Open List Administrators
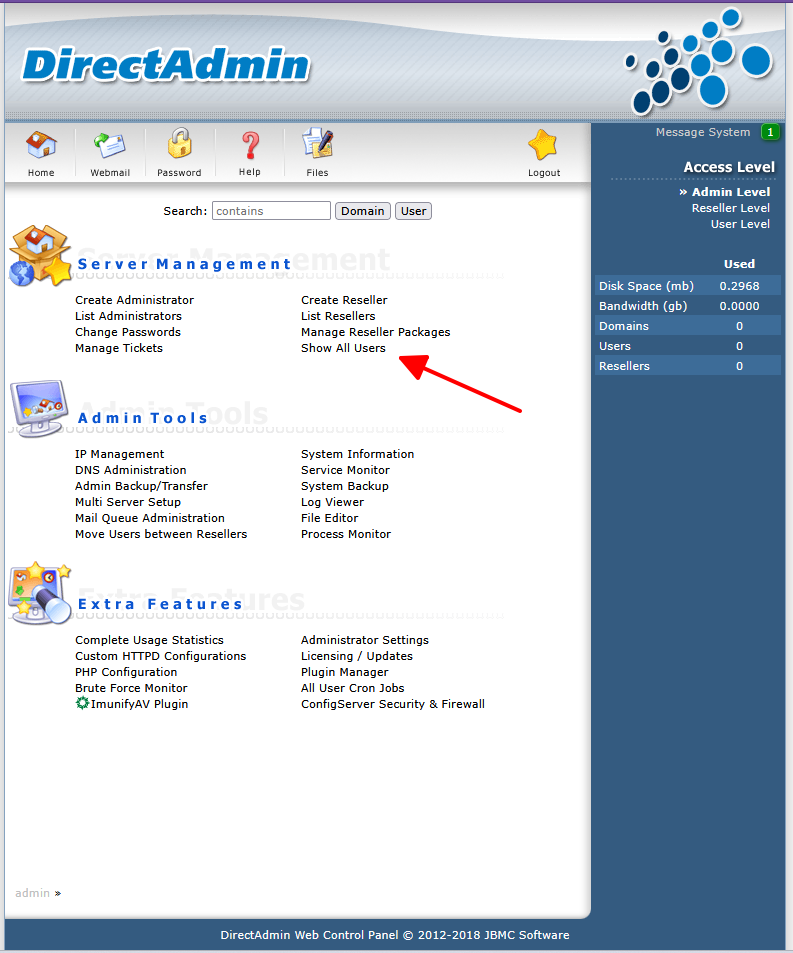This screenshot has height=953, width=793. coord(128,316)
